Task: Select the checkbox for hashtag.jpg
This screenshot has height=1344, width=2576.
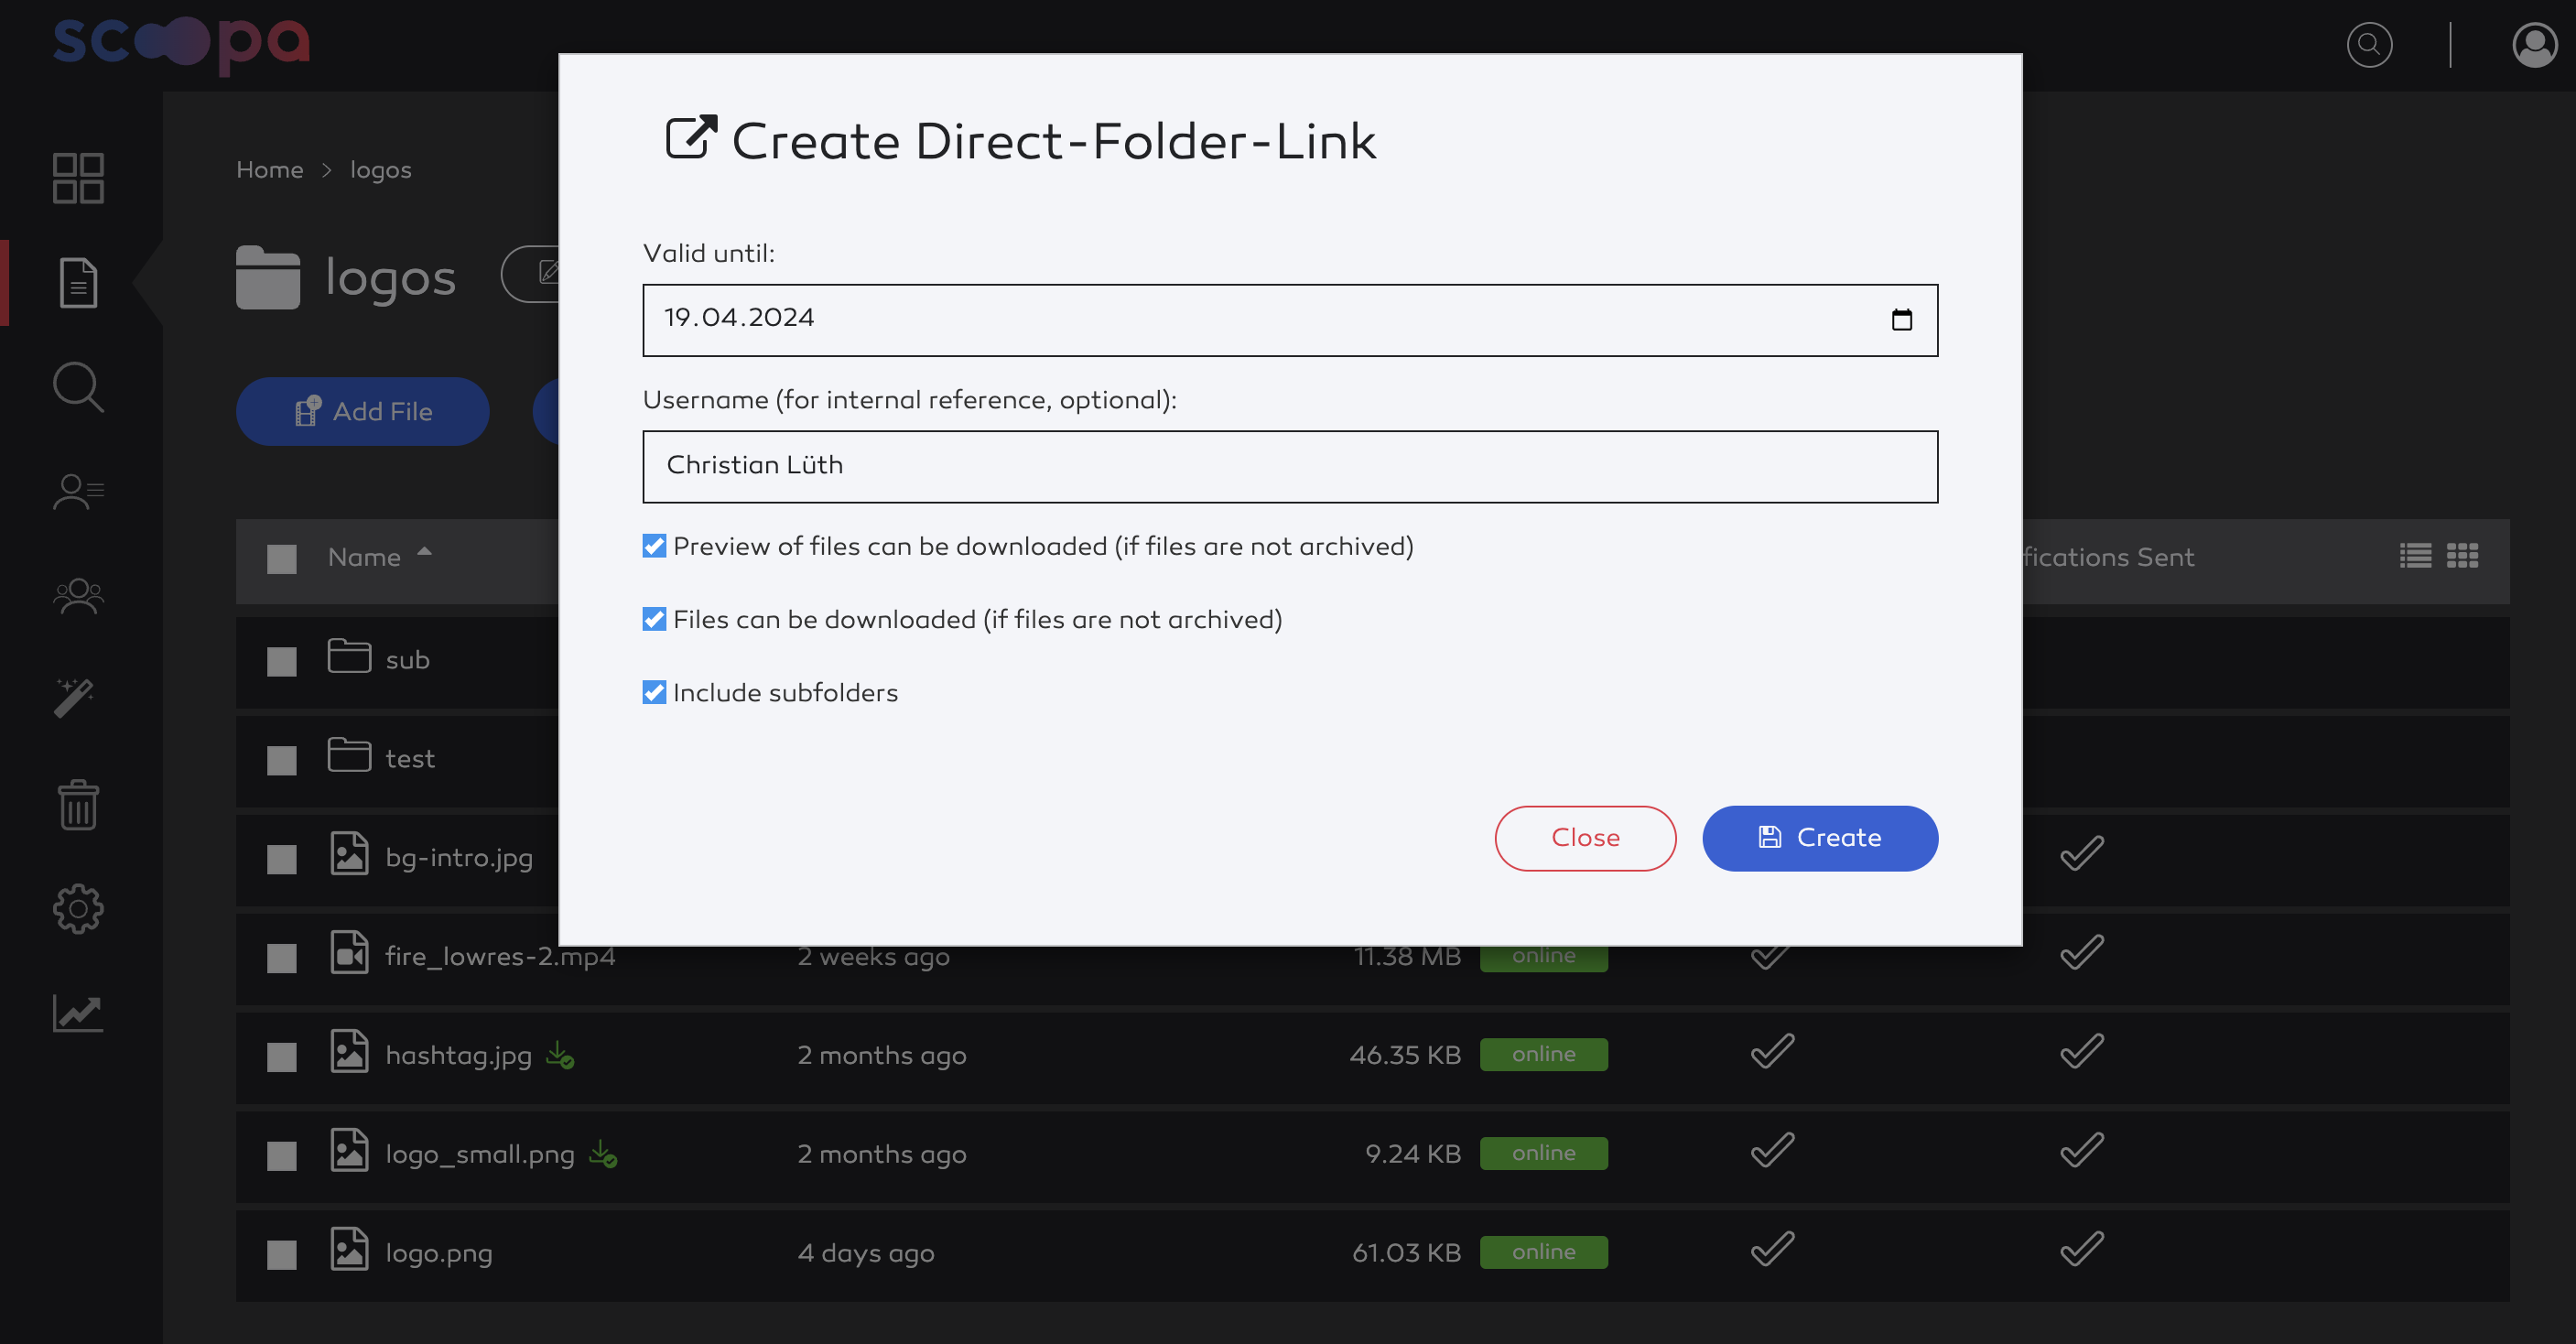Action: (x=282, y=1057)
